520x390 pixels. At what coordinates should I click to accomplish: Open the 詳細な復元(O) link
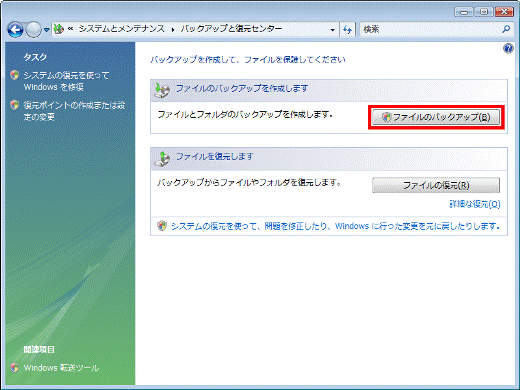pyautogui.click(x=475, y=204)
